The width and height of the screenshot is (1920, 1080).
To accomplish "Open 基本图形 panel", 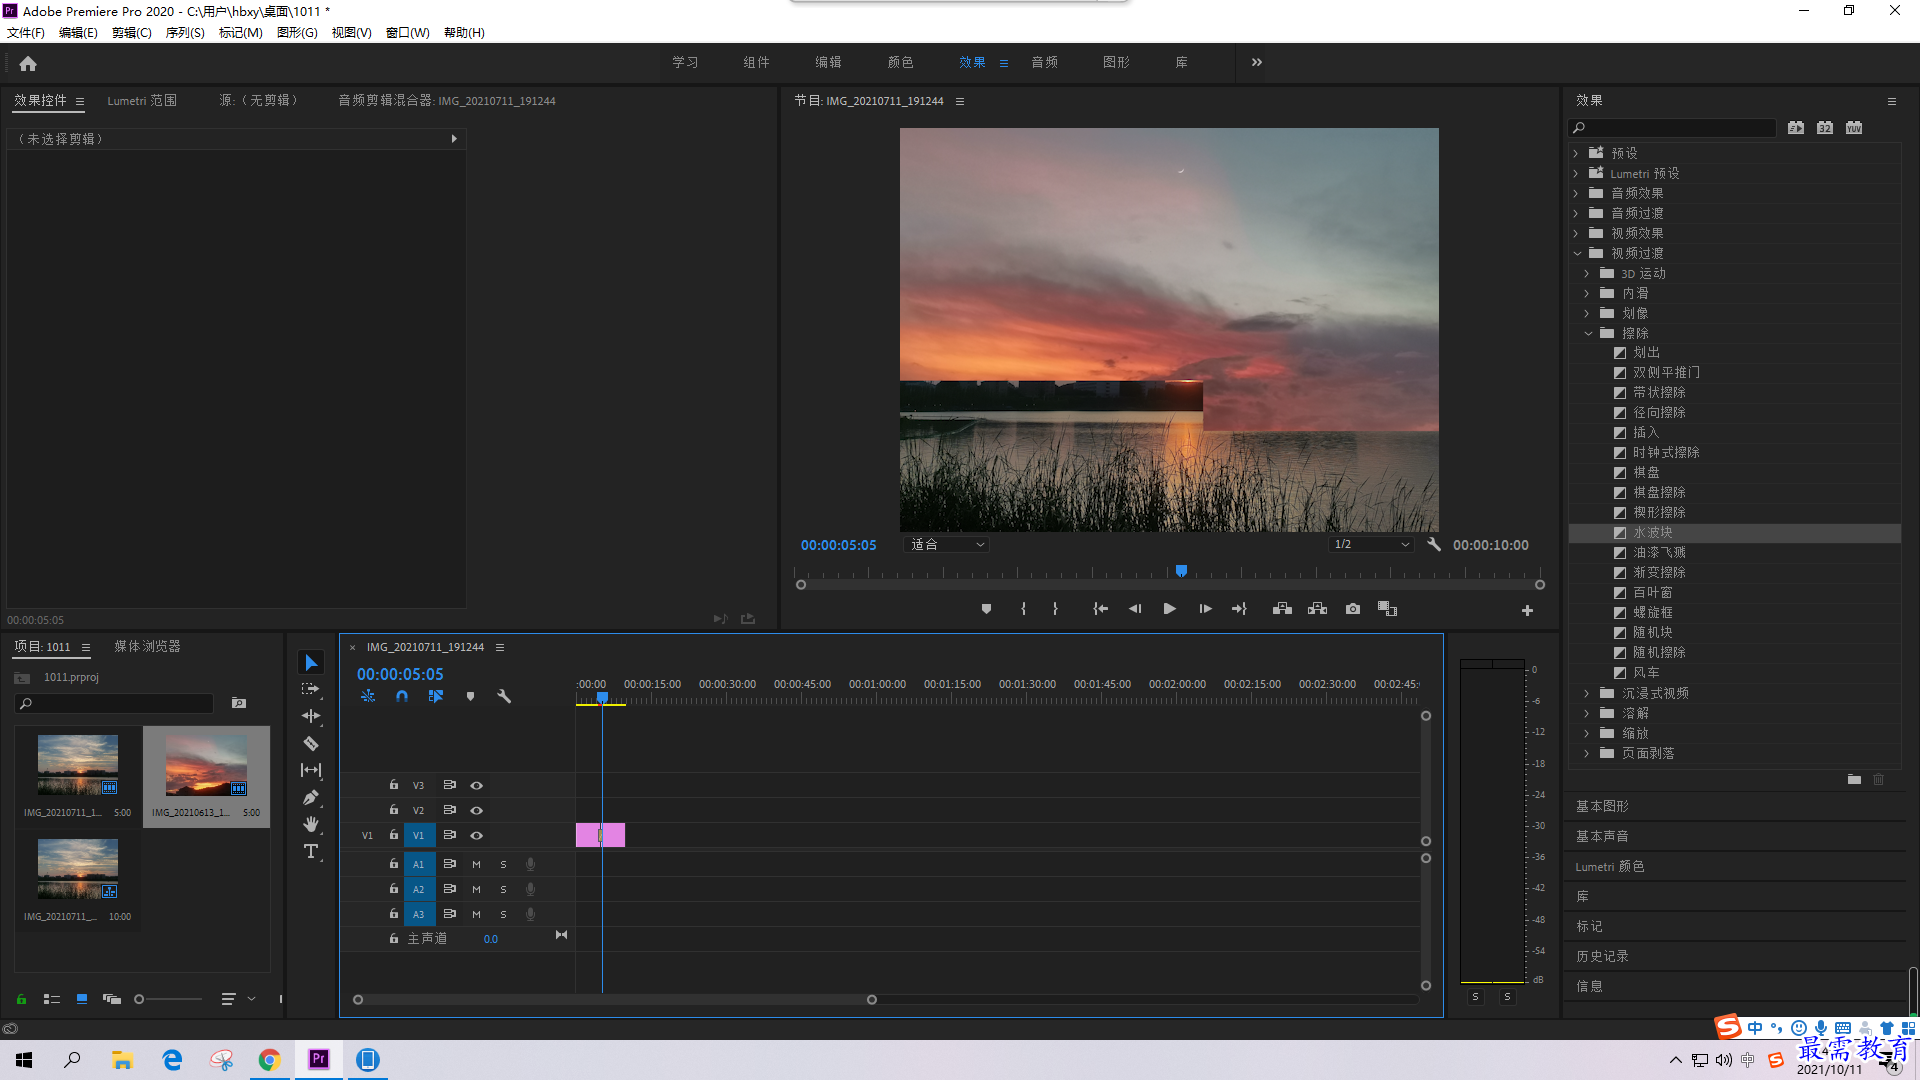I will (1602, 806).
